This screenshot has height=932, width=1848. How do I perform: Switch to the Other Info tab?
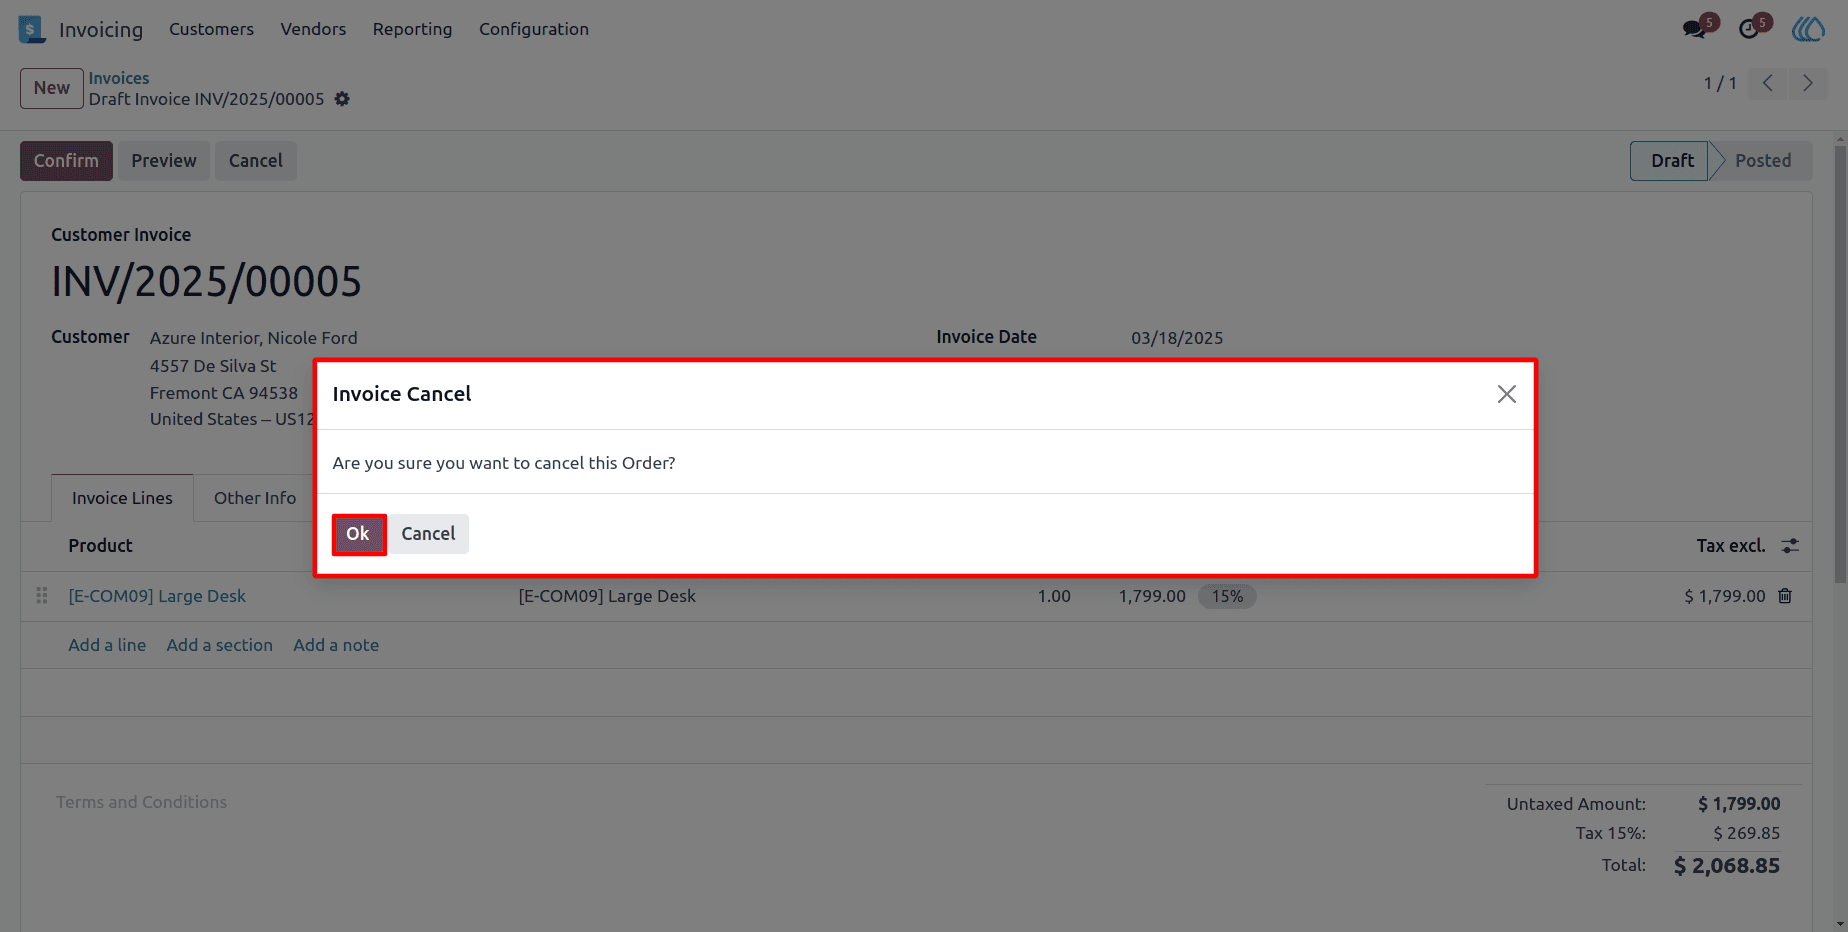coord(255,498)
